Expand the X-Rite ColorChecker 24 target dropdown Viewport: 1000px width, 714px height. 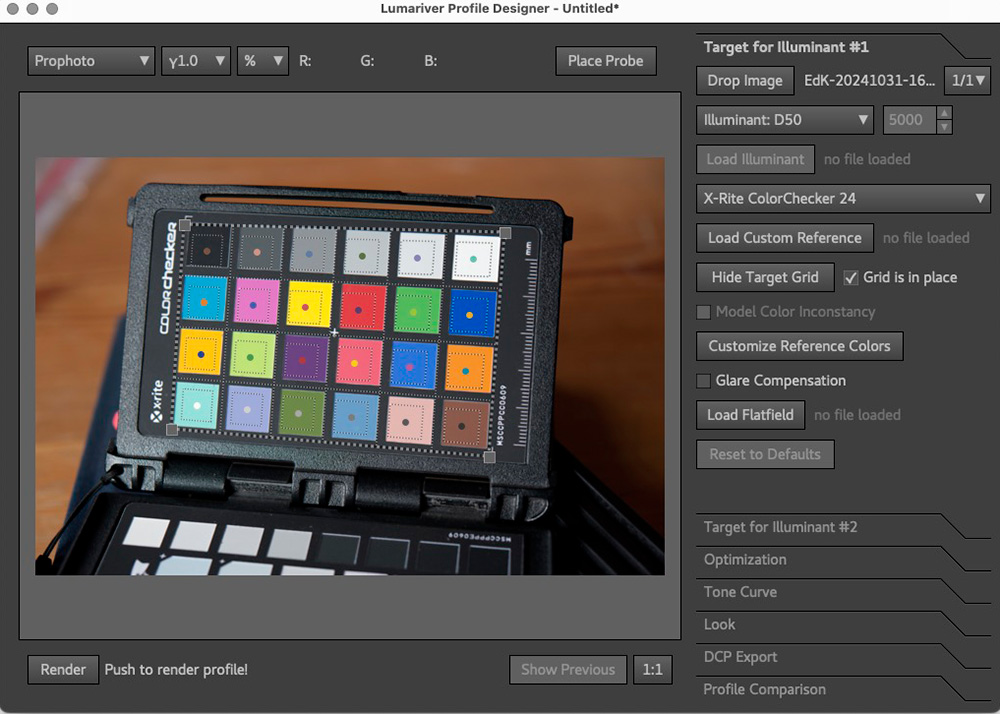click(x=843, y=198)
